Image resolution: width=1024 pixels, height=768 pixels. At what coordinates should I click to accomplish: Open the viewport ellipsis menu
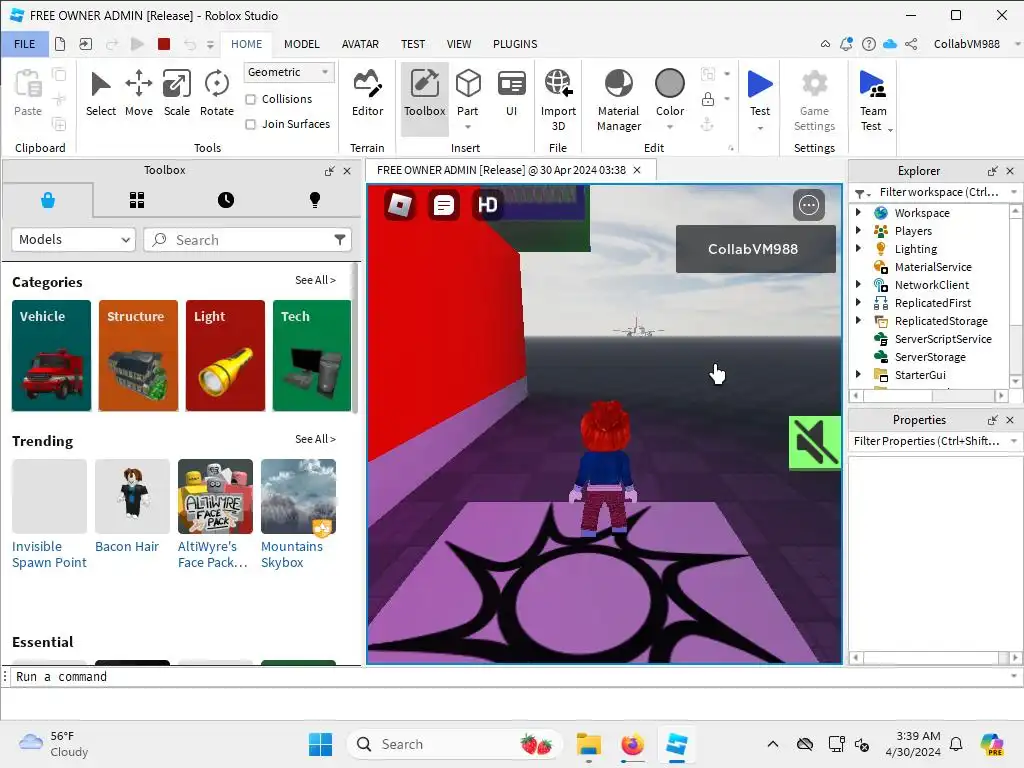click(x=808, y=205)
